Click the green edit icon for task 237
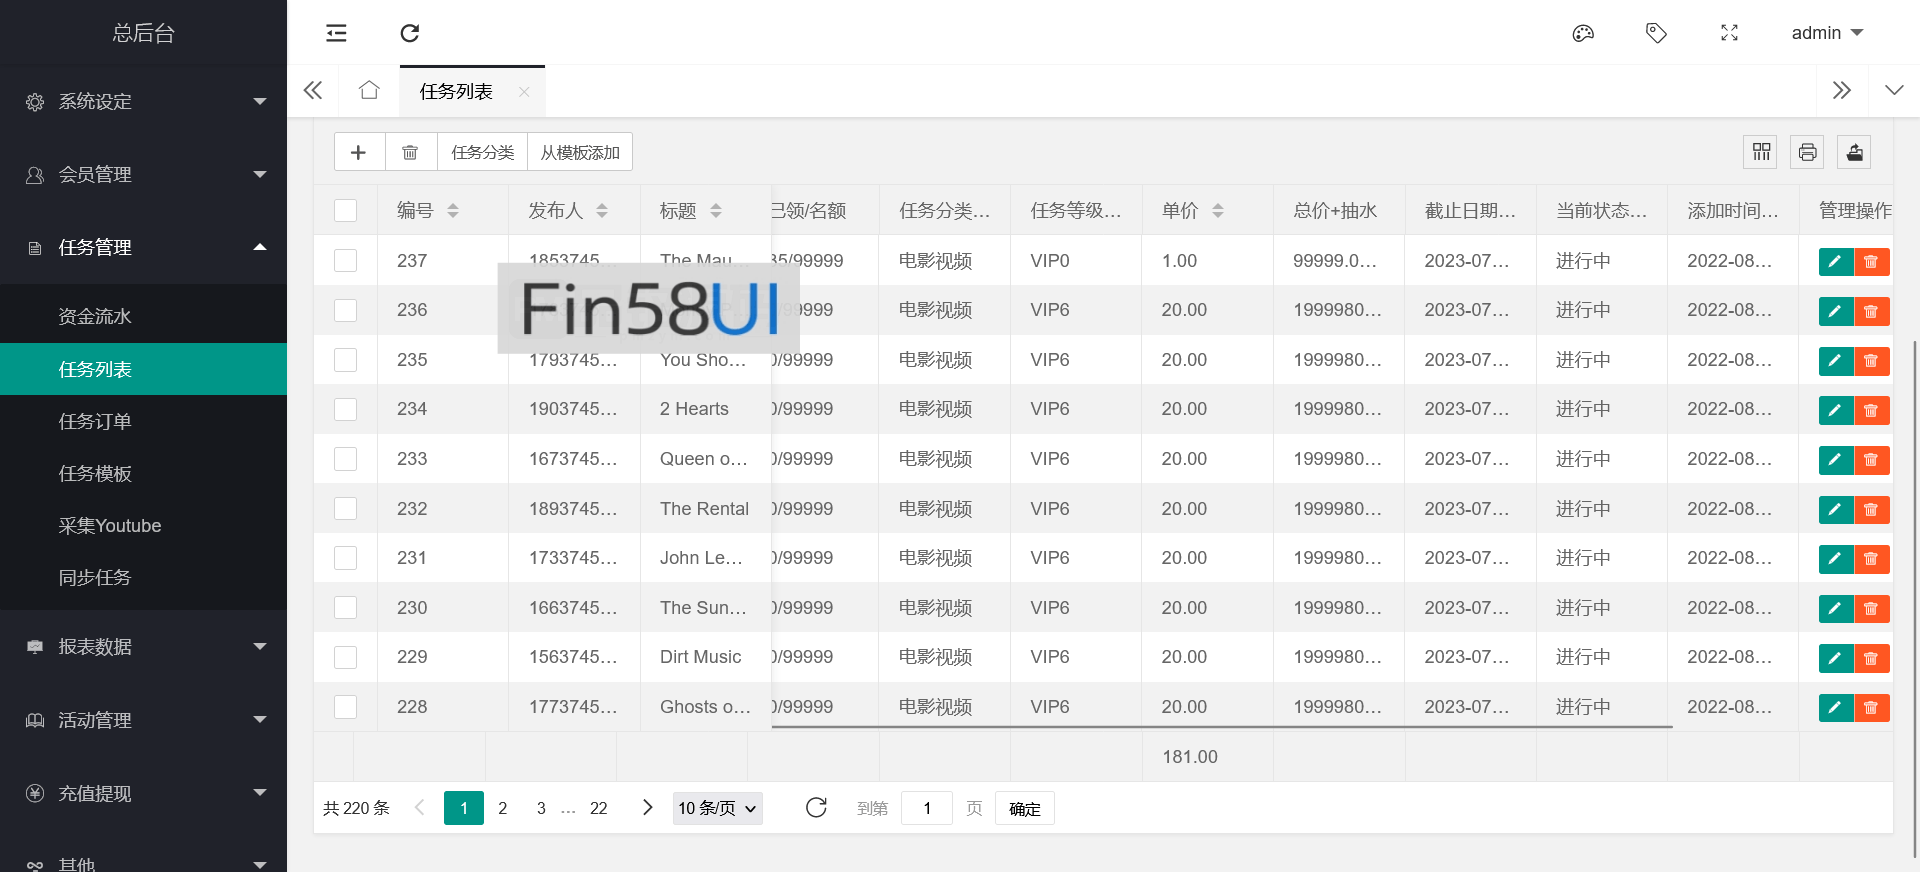Screen dimensions: 1920x872 click(x=1835, y=262)
